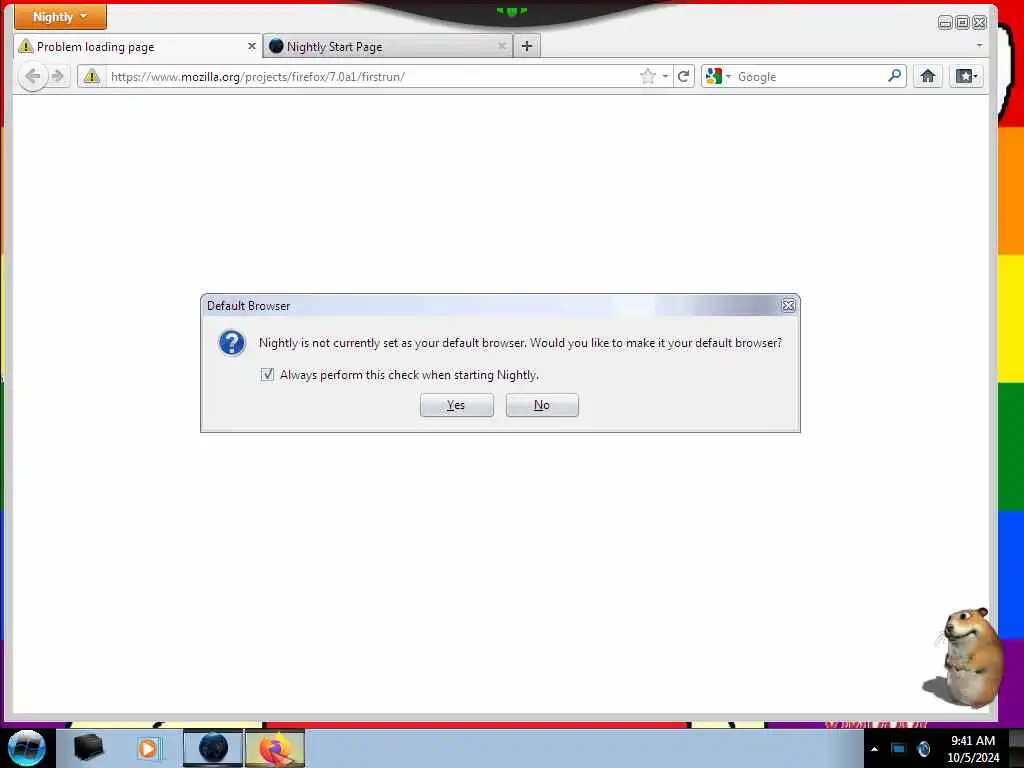Launch Windows Media Player from taskbar
This screenshot has width=1024, height=768.
149,748
